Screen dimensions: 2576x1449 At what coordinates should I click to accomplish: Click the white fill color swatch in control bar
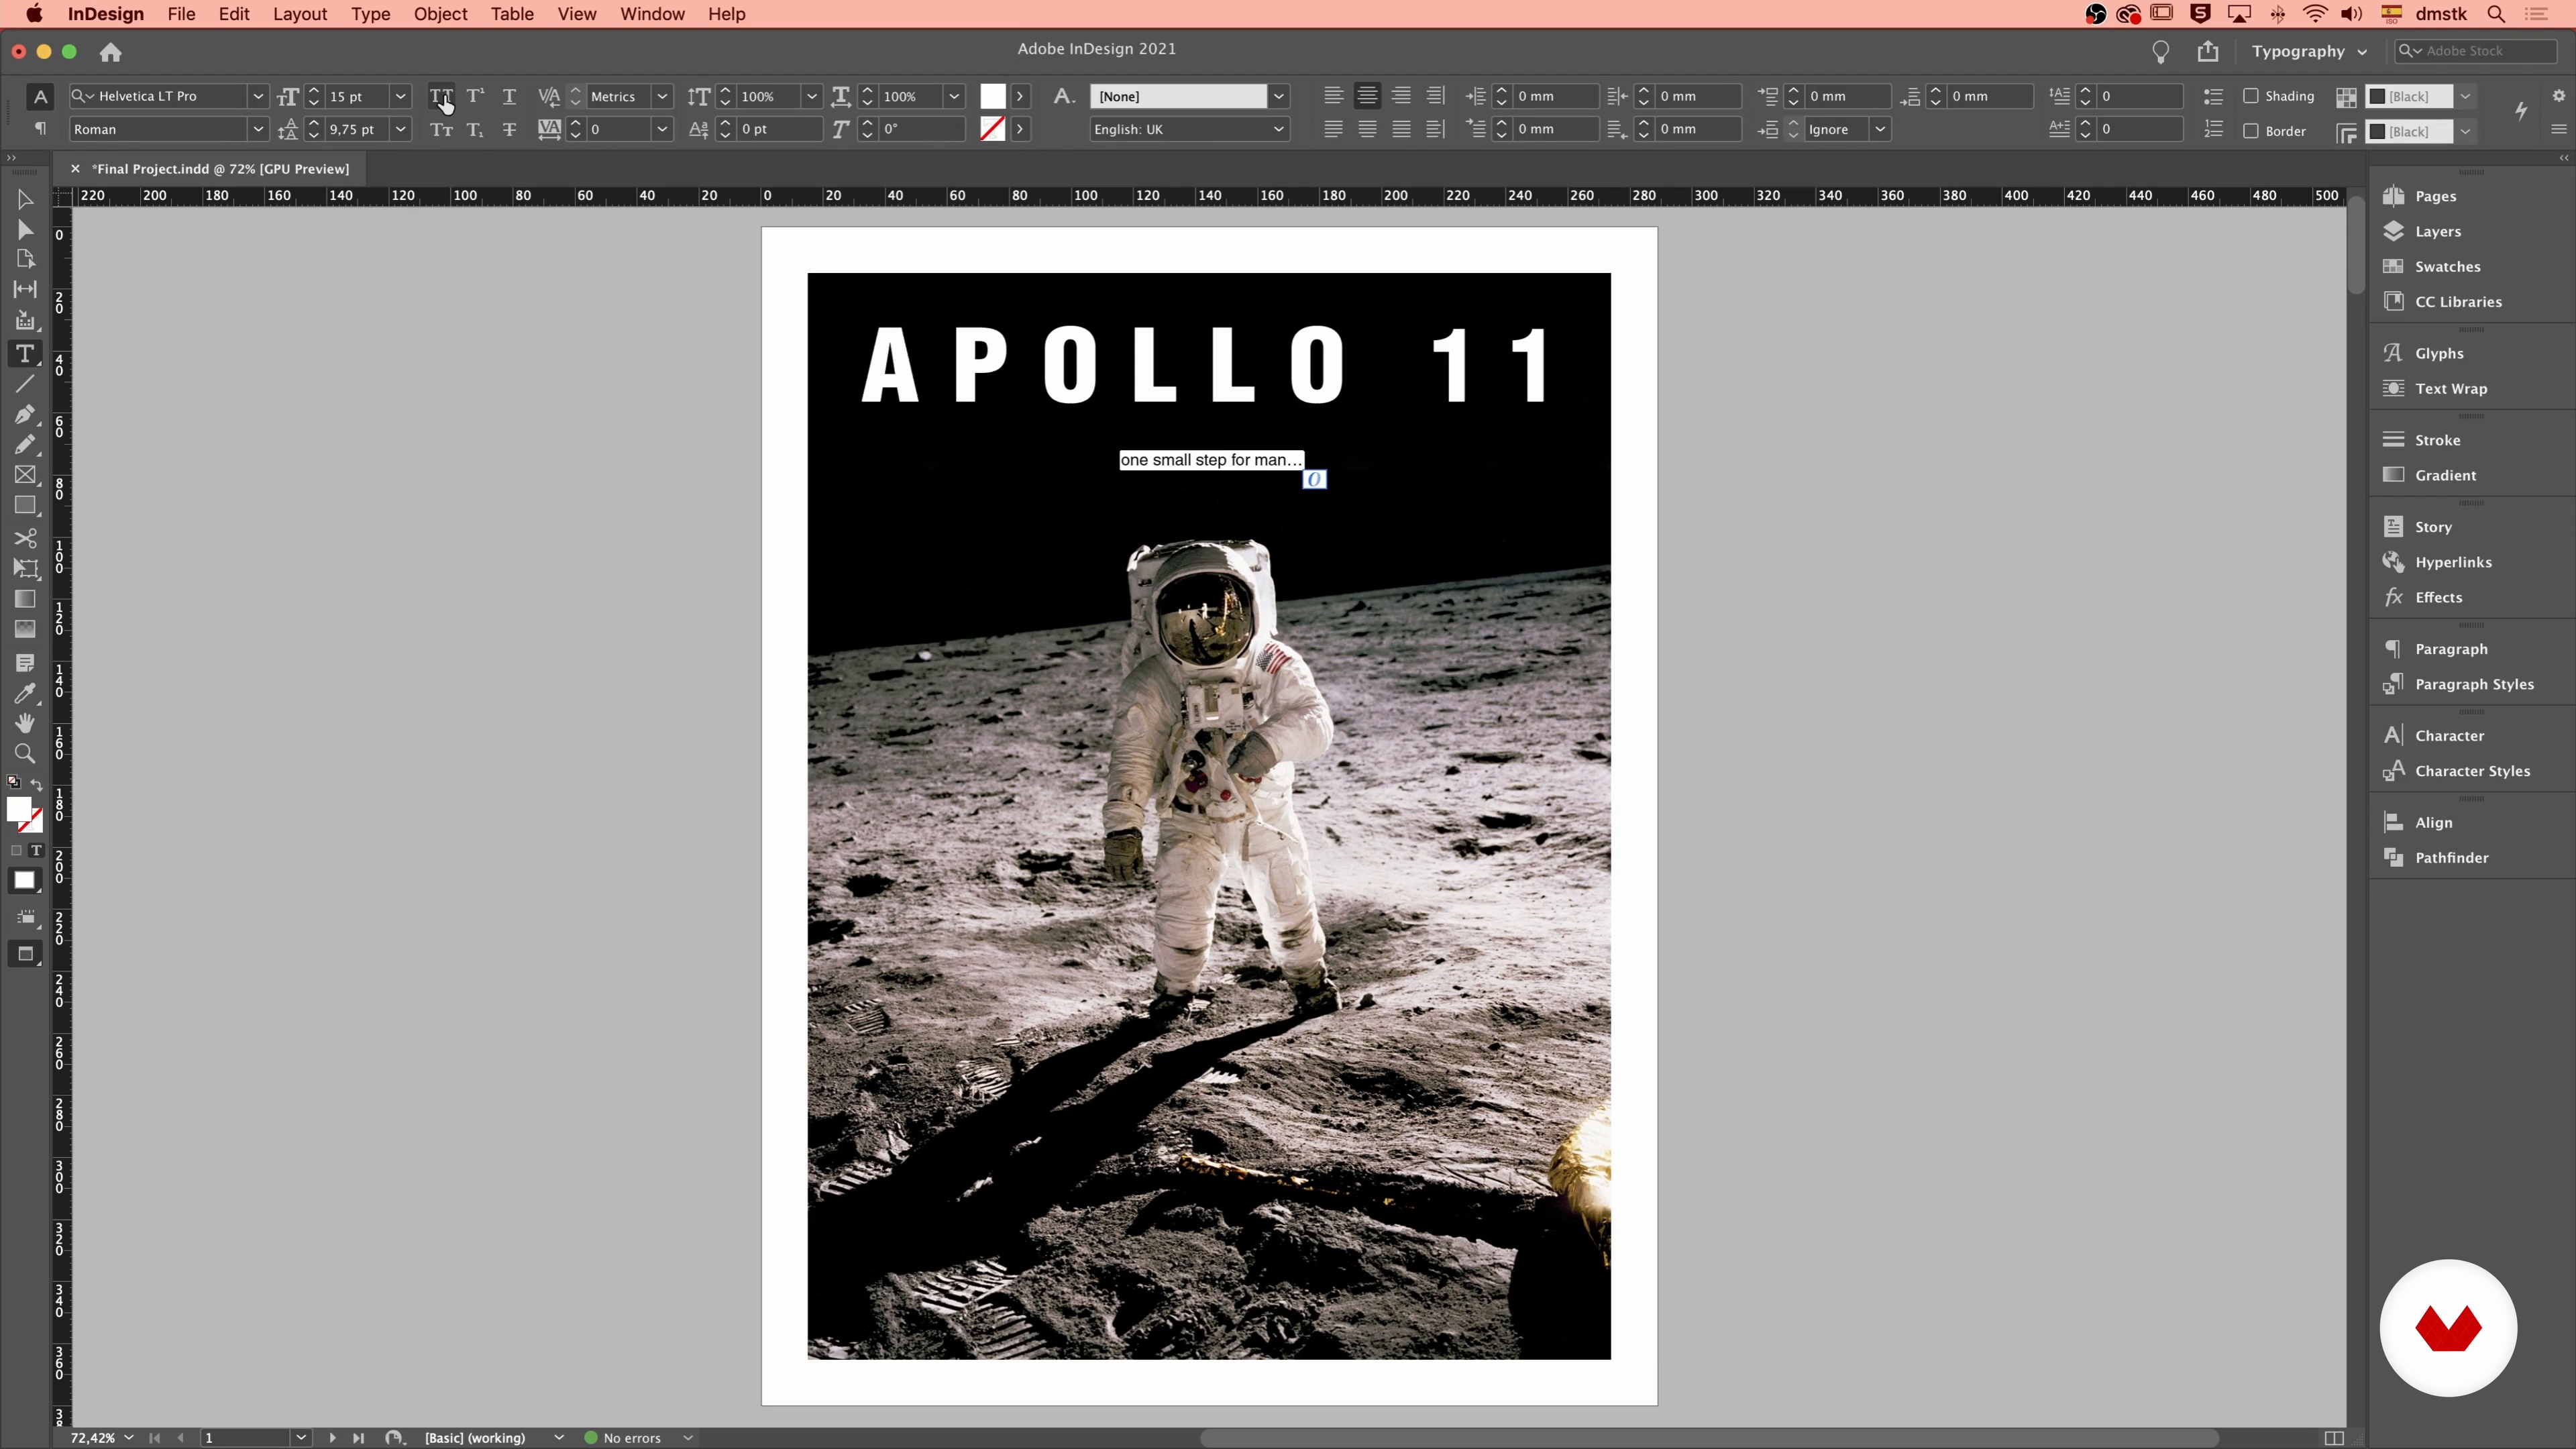pyautogui.click(x=992, y=96)
